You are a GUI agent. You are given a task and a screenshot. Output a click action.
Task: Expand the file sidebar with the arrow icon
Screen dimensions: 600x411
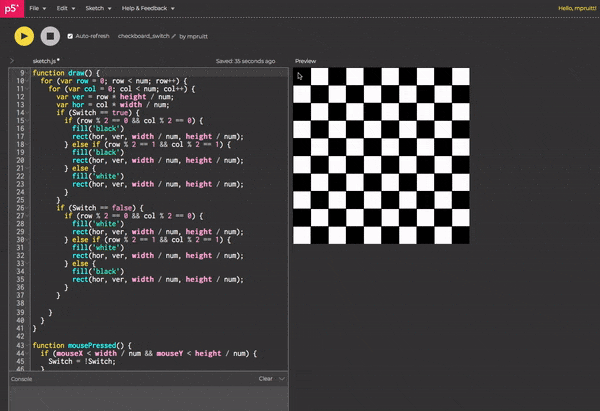coord(12,60)
